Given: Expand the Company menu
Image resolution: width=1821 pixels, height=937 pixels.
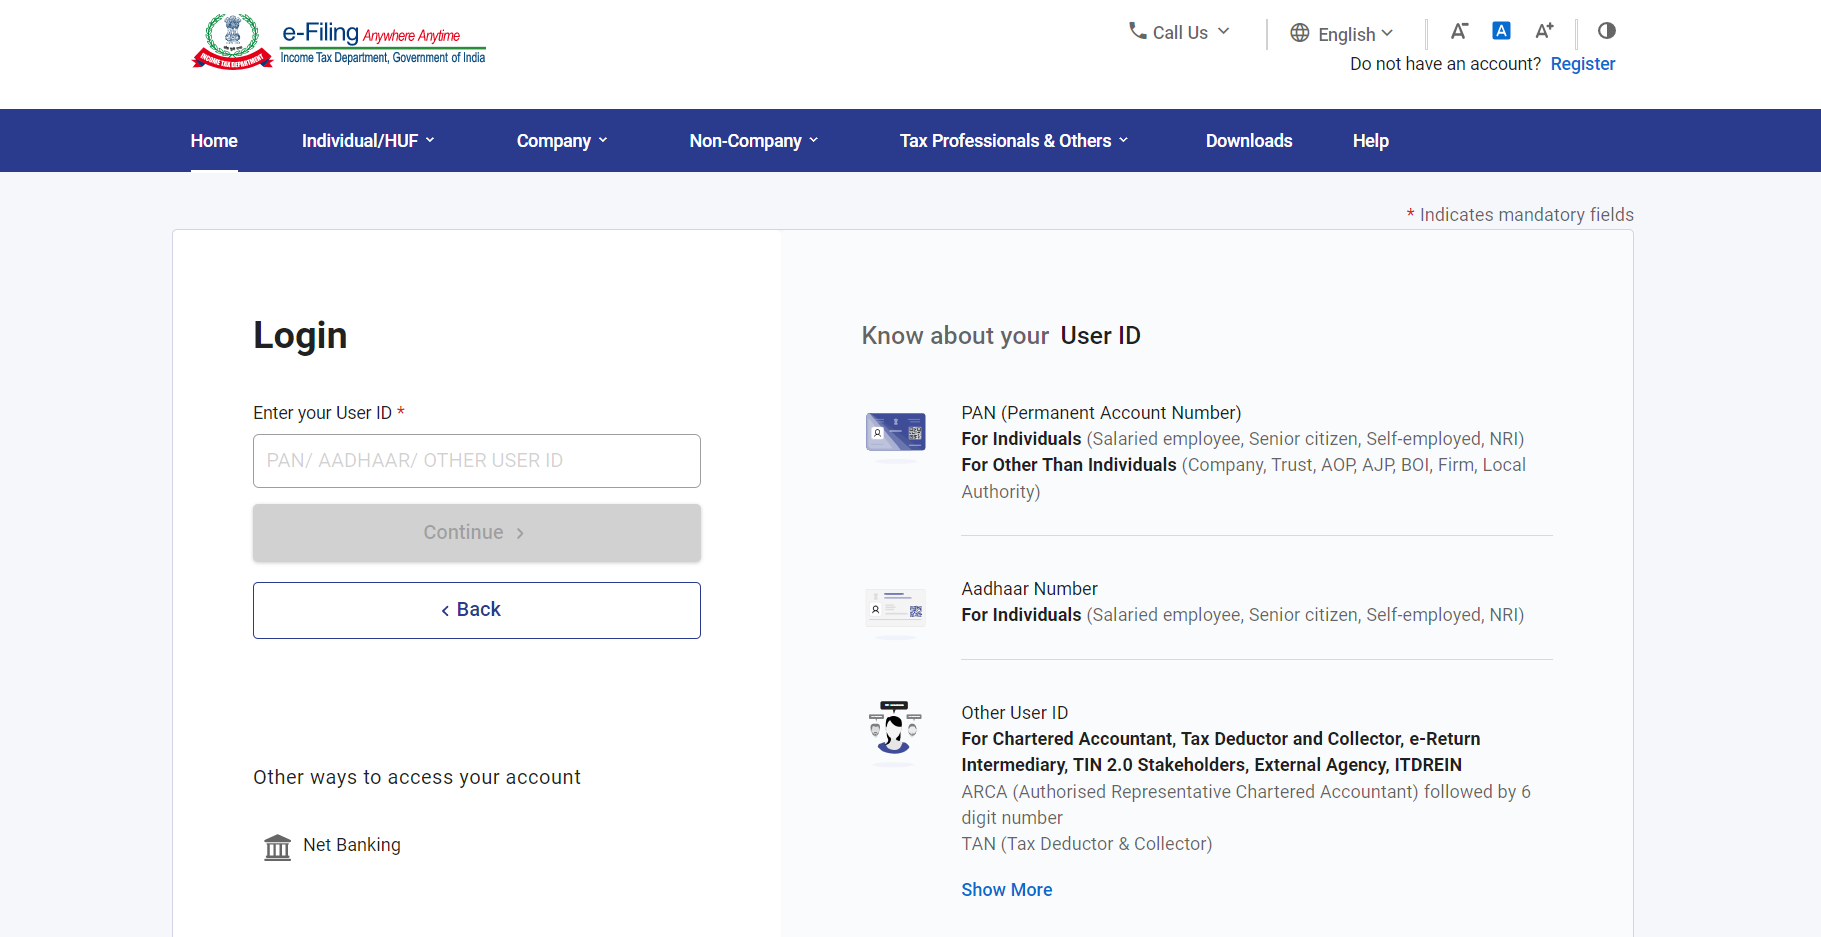Looking at the screenshot, I should click(561, 141).
